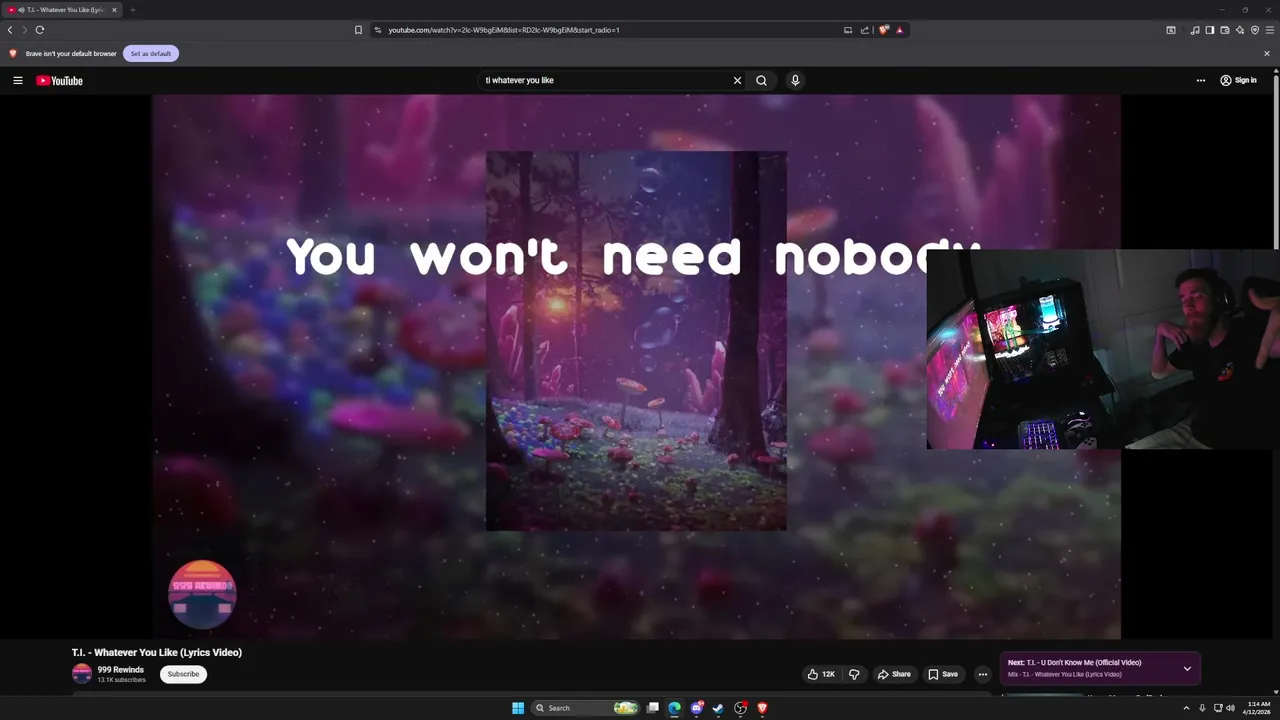Open more actions menu beside Save
1280x720 pixels.
982,674
